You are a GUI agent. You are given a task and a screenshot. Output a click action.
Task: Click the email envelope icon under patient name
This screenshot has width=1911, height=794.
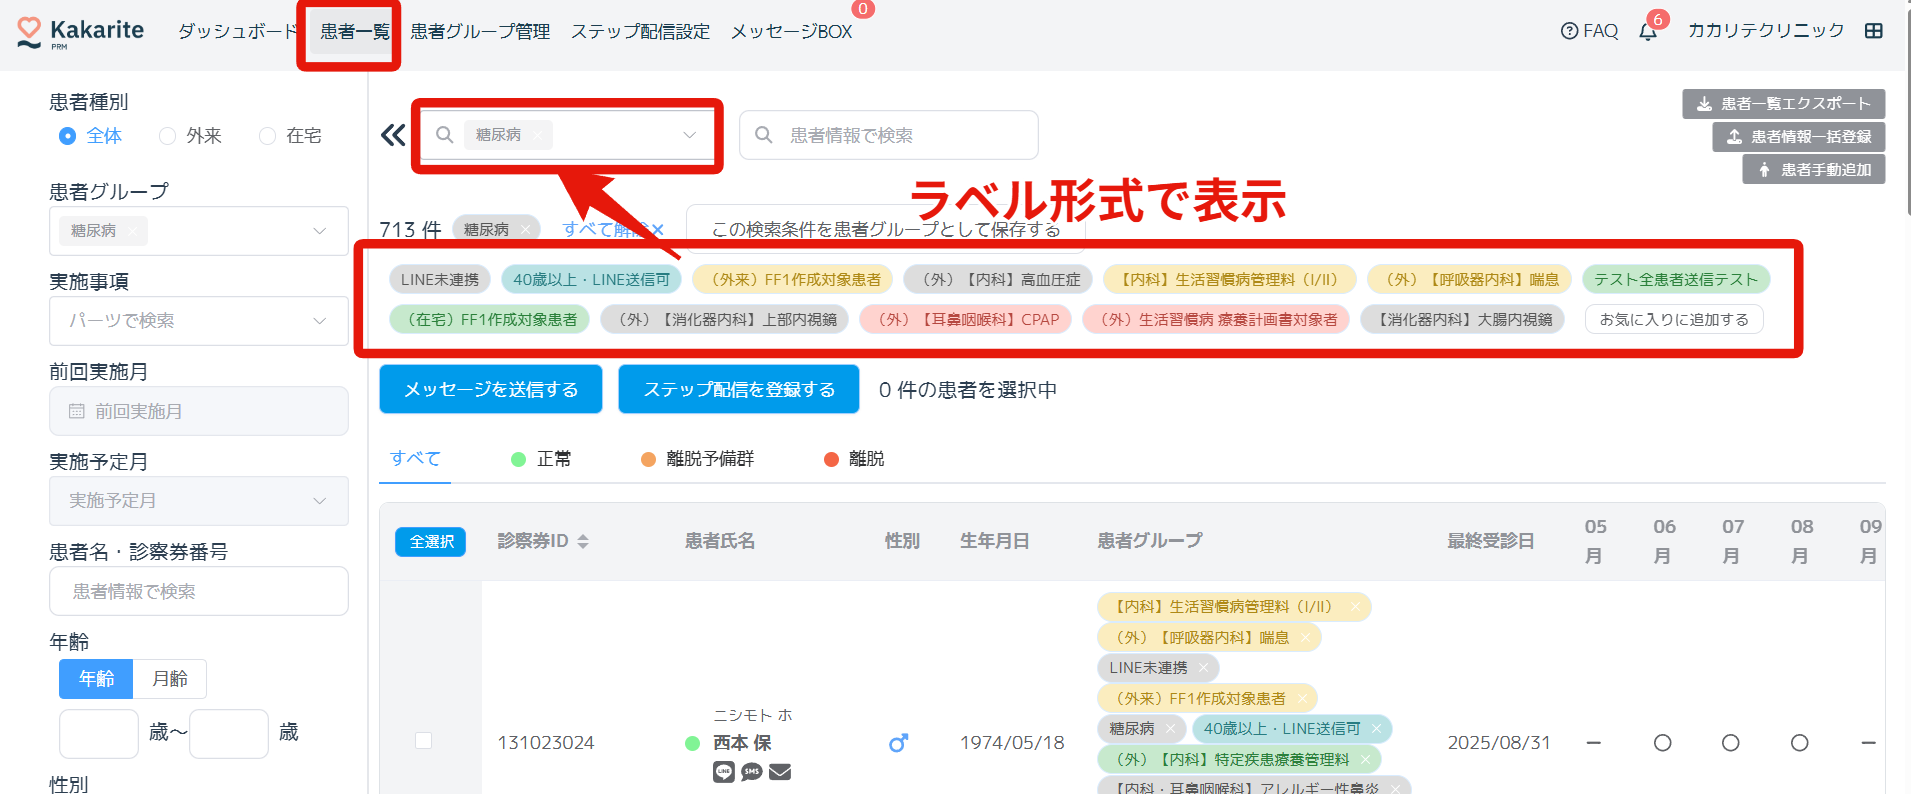(x=780, y=772)
